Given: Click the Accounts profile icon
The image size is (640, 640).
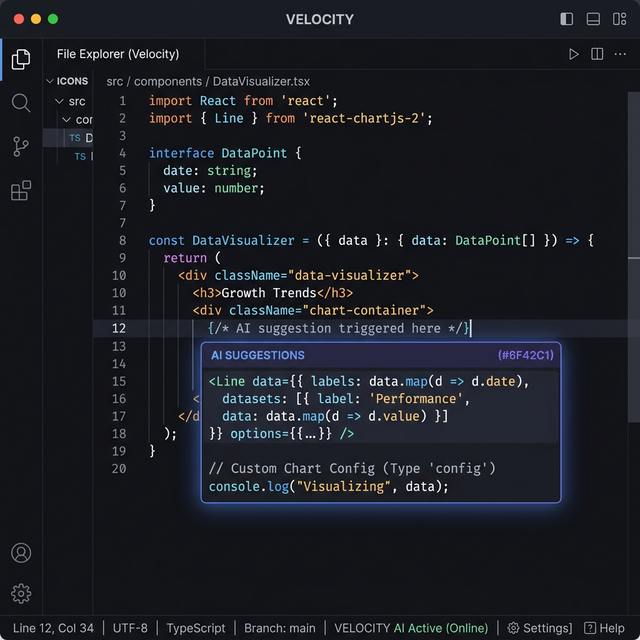Looking at the screenshot, I should 21,553.
